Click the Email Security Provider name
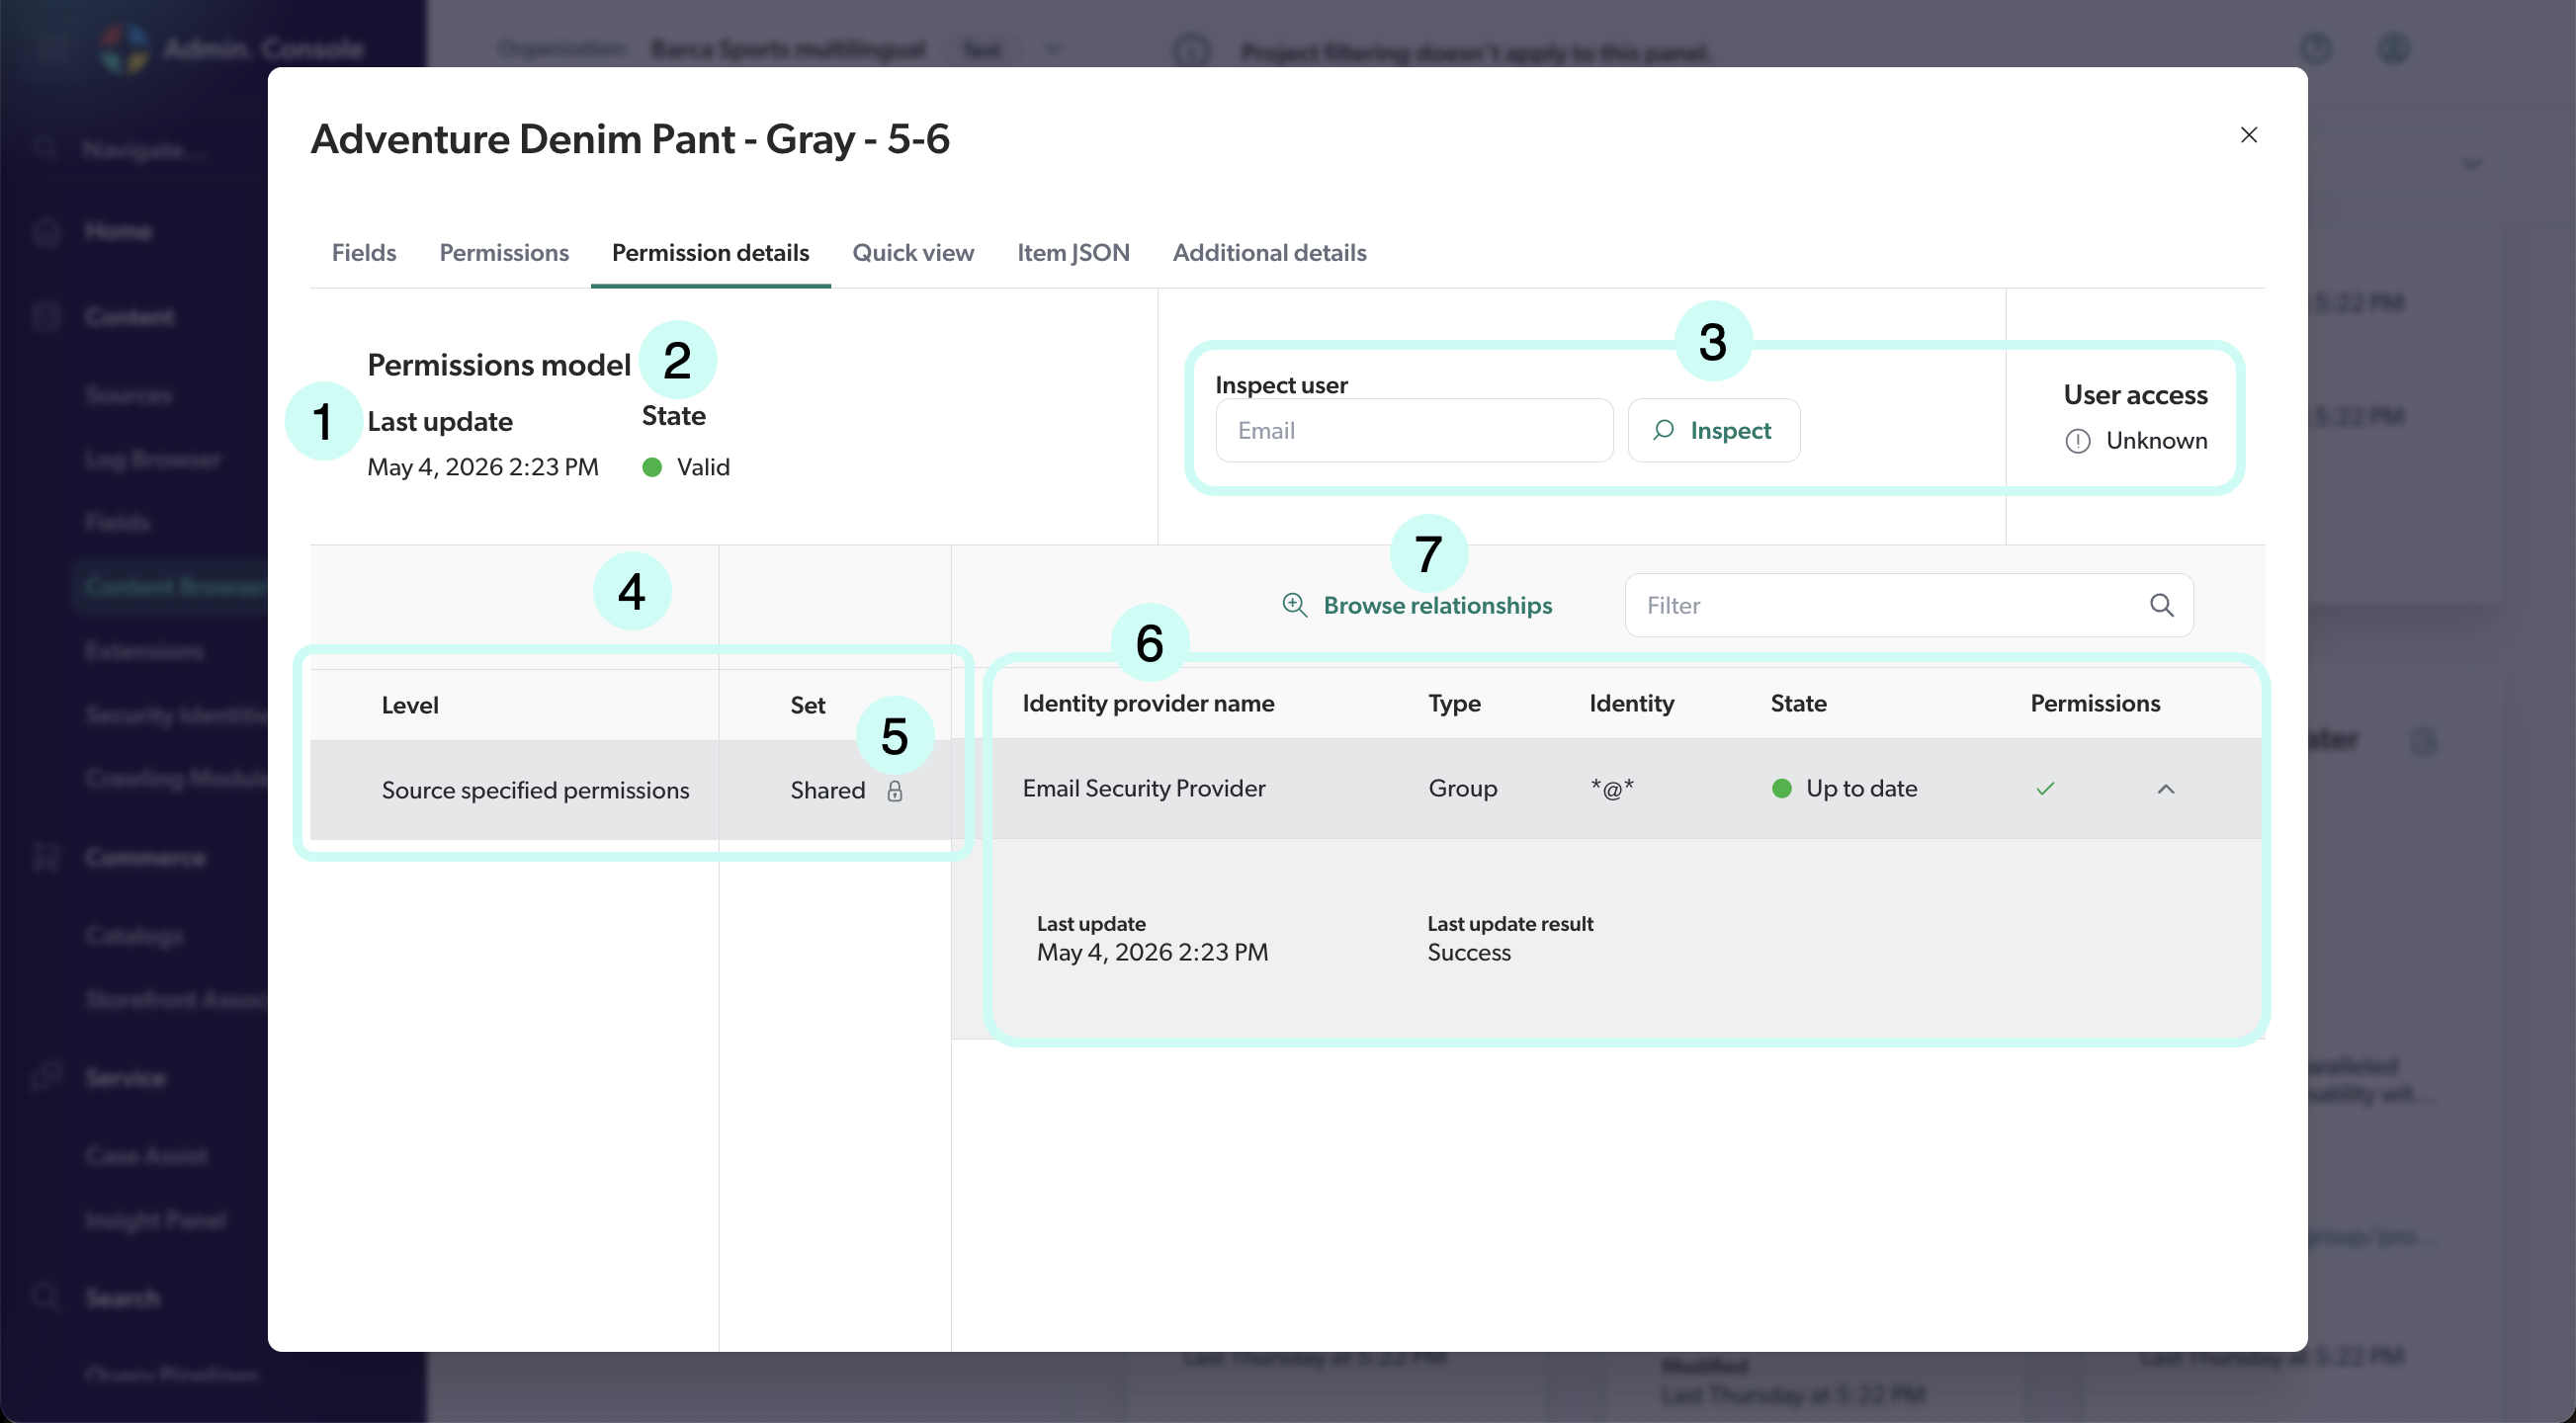The height and width of the screenshot is (1423, 2576). click(1143, 788)
